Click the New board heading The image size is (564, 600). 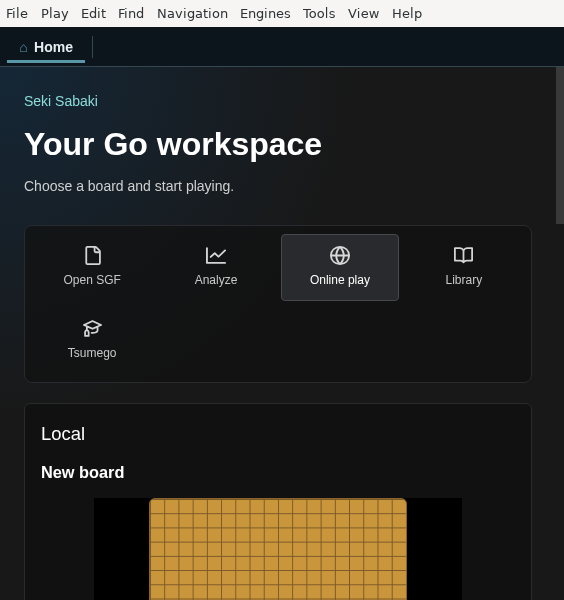(x=83, y=473)
